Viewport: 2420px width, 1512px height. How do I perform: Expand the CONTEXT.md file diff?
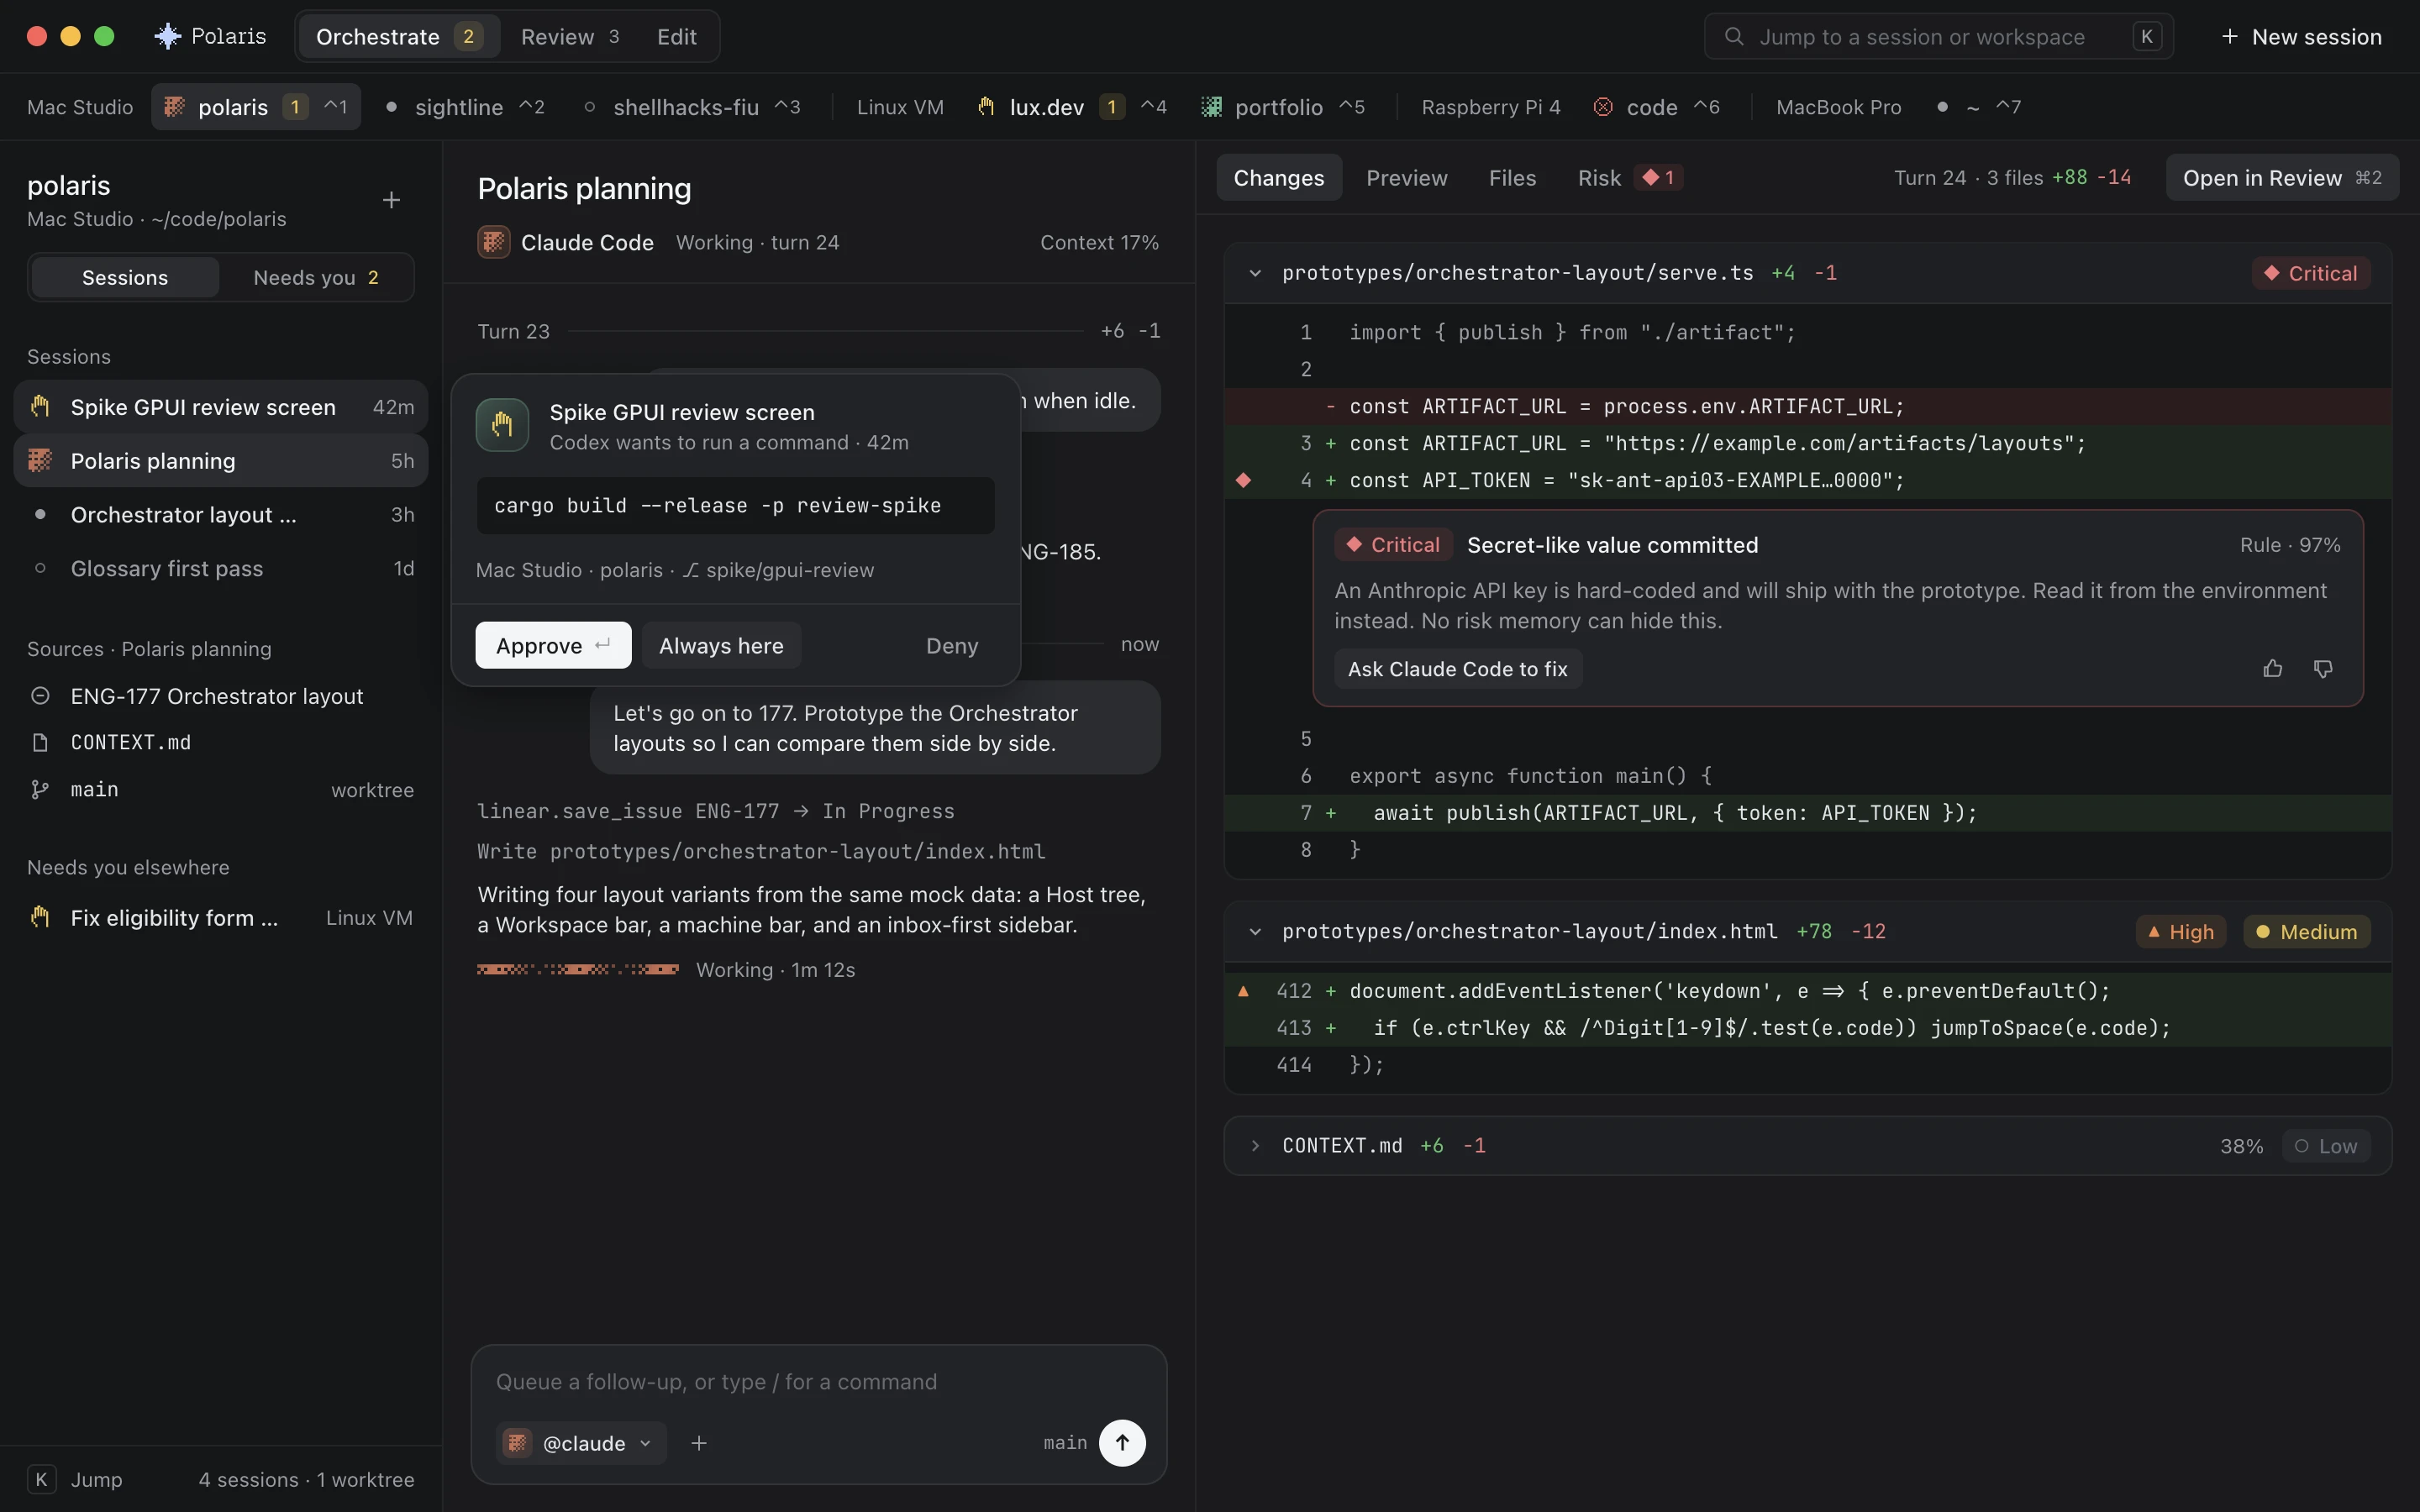point(1255,1146)
